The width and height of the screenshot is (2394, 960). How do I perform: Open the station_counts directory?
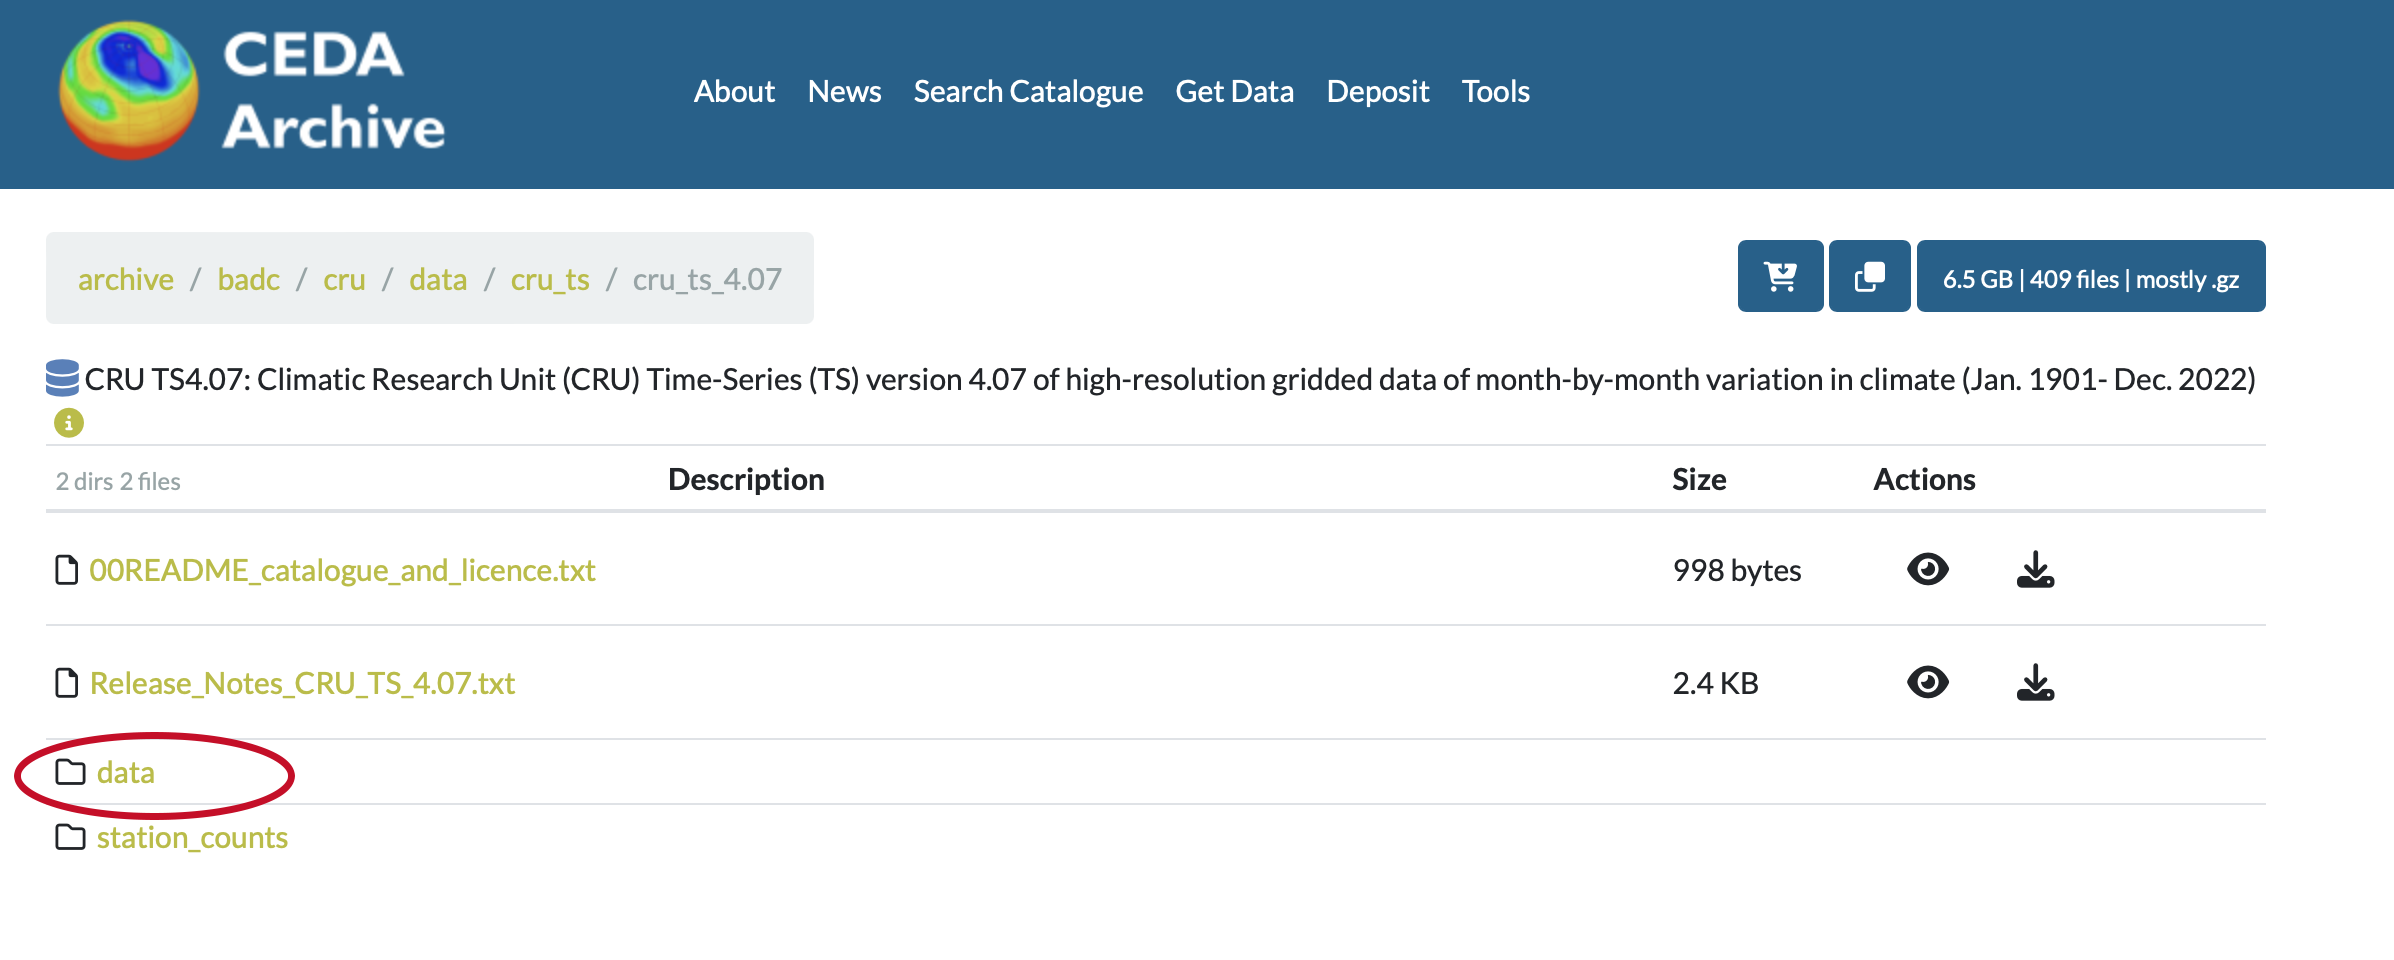tap(192, 838)
